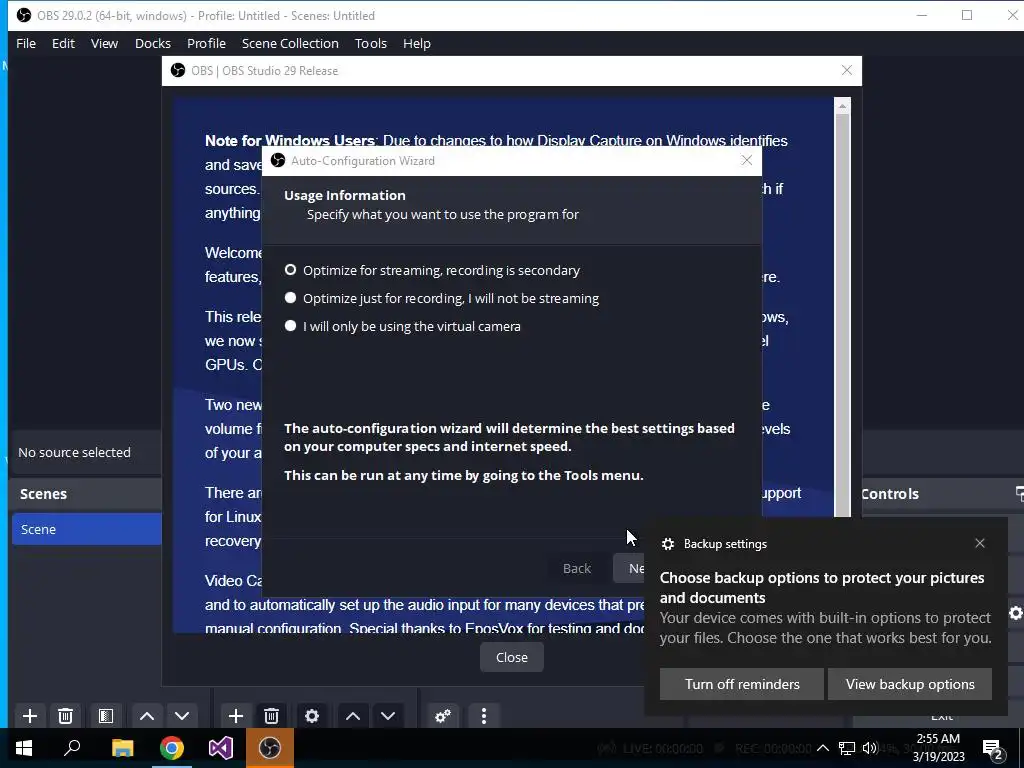Click 'Choose backup options to protect' notification text
The image size is (1024, 768).
[822, 588]
